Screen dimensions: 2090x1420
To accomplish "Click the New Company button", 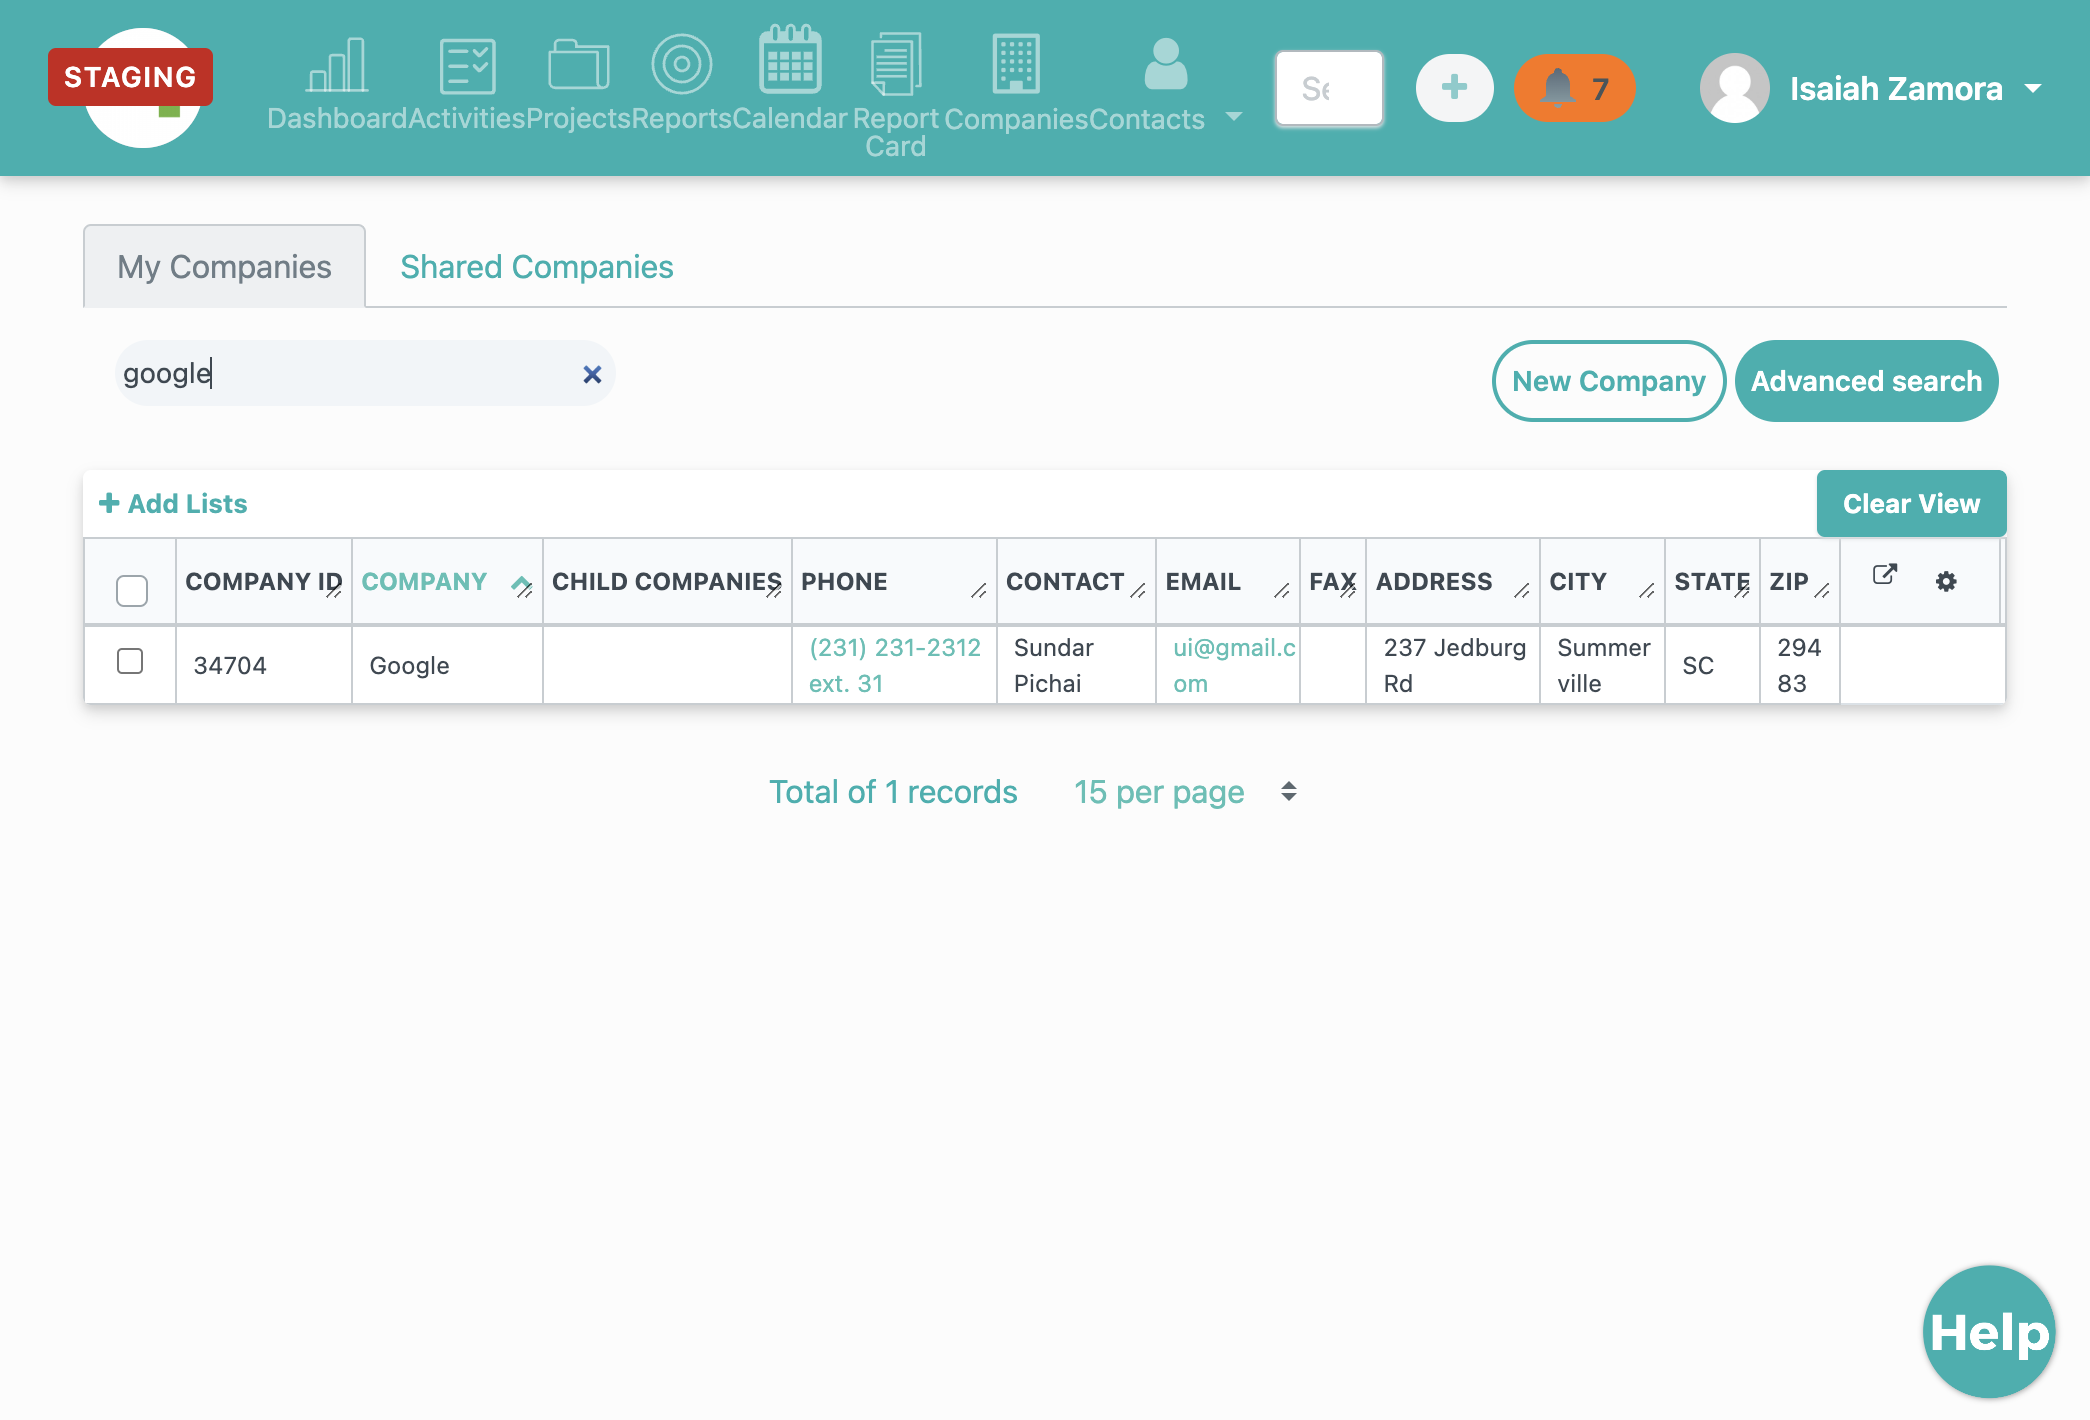I will click(x=1608, y=381).
